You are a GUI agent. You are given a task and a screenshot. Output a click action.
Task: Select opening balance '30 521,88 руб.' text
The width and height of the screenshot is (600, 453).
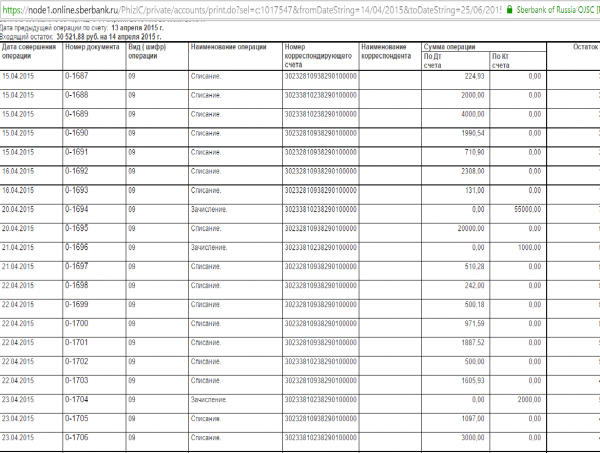78,37
